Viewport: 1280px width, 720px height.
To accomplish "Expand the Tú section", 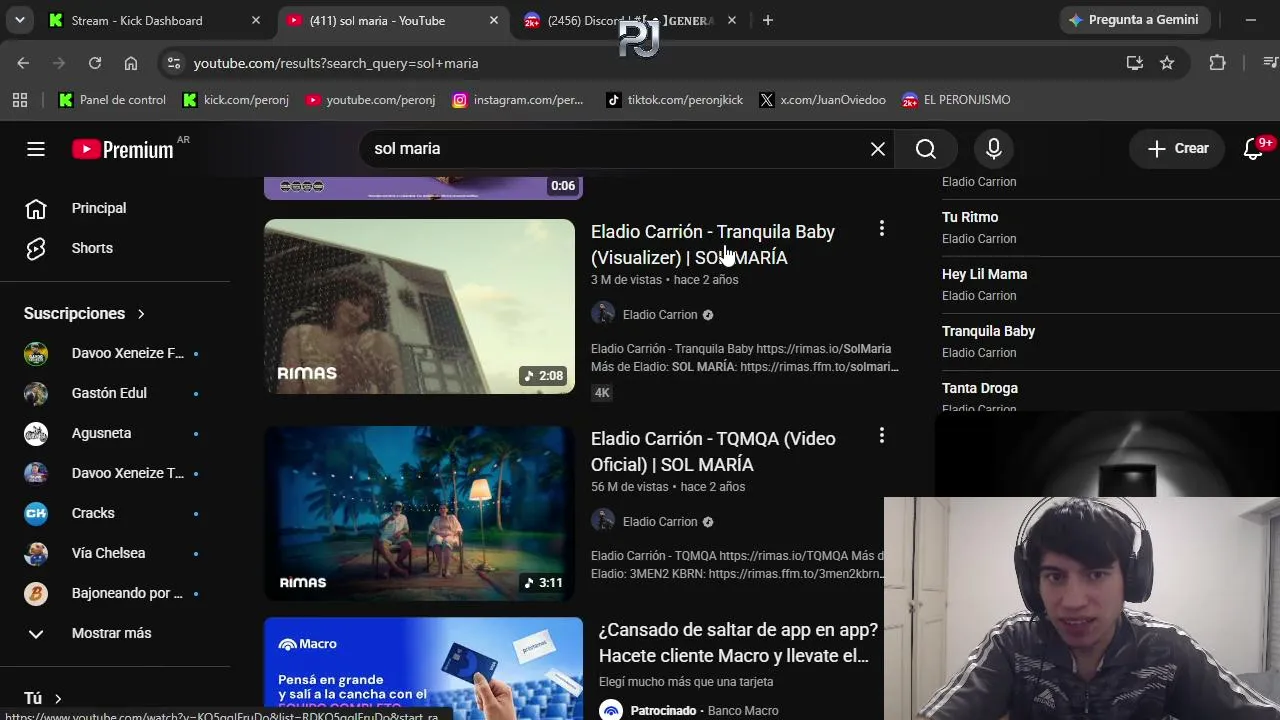I will [x=43, y=698].
